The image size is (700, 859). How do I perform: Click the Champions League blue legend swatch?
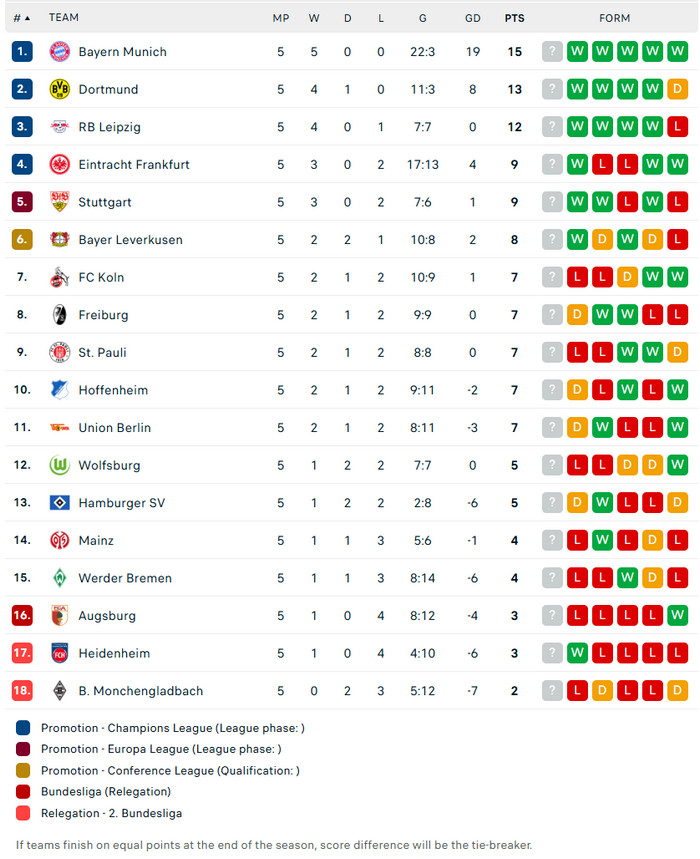pyautogui.click(x=23, y=728)
